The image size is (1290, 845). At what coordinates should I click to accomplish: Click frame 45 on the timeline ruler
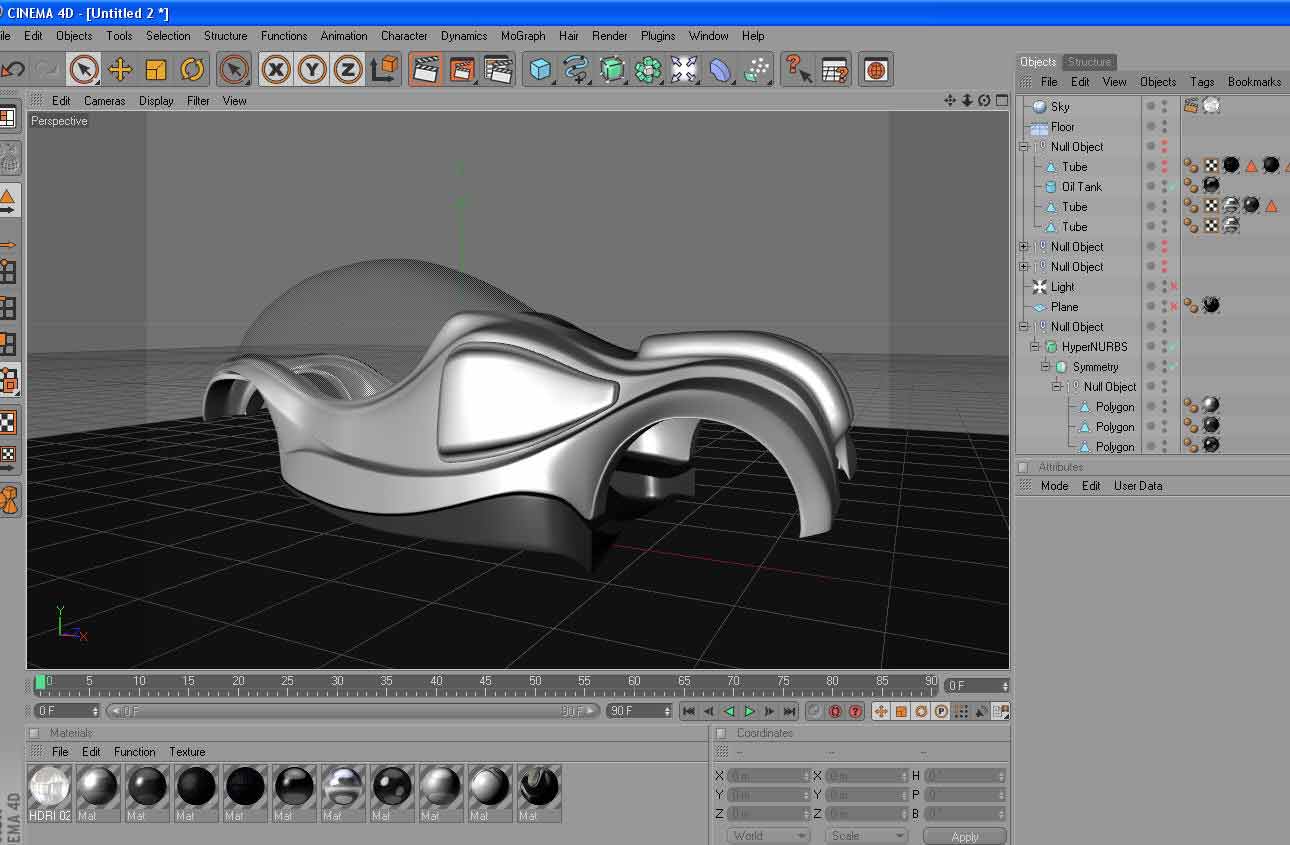pyautogui.click(x=485, y=682)
